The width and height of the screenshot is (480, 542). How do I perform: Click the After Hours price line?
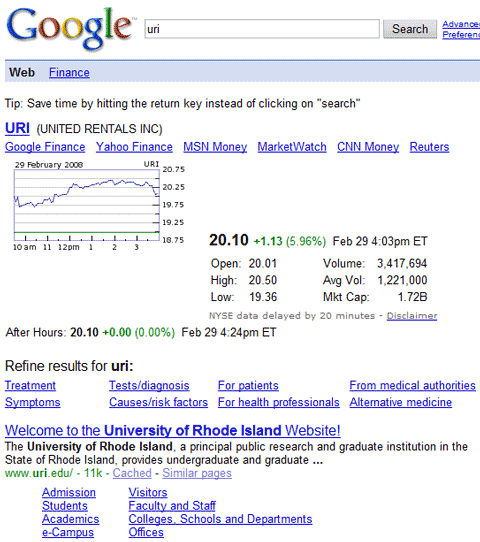(x=141, y=333)
